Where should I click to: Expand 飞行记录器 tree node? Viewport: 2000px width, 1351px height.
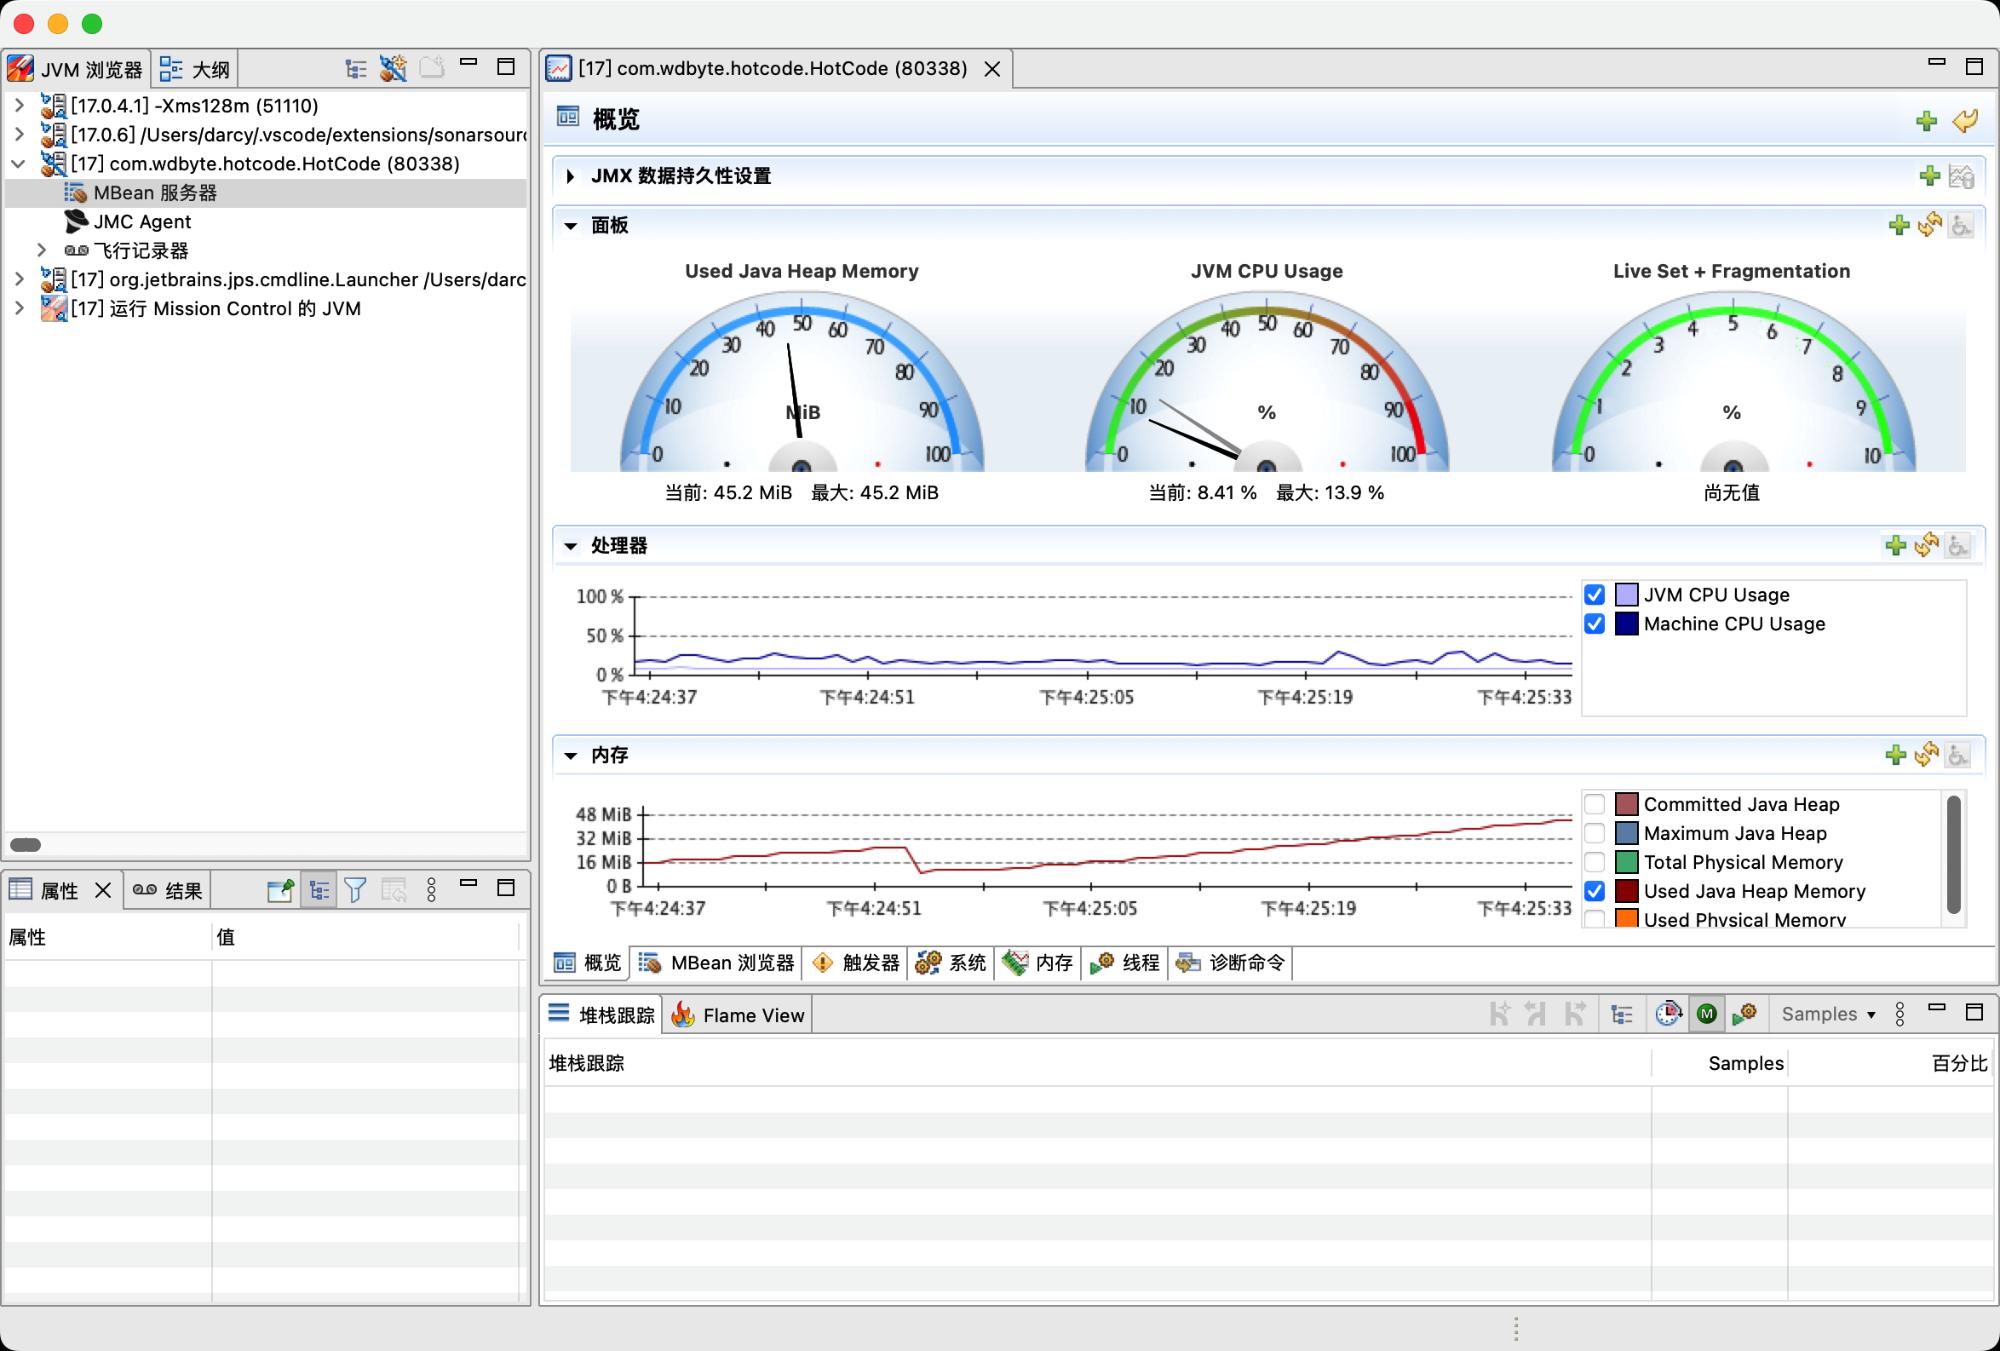(41, 250)
